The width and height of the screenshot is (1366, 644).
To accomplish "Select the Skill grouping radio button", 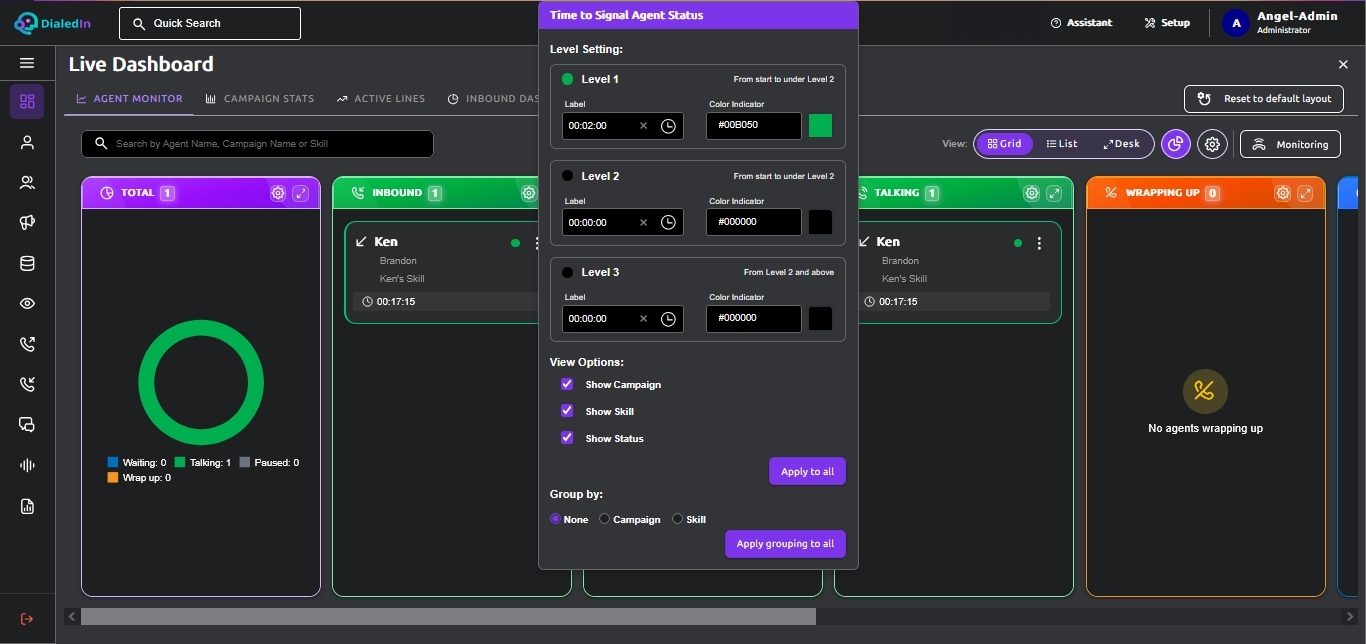I will click(677, 519).
